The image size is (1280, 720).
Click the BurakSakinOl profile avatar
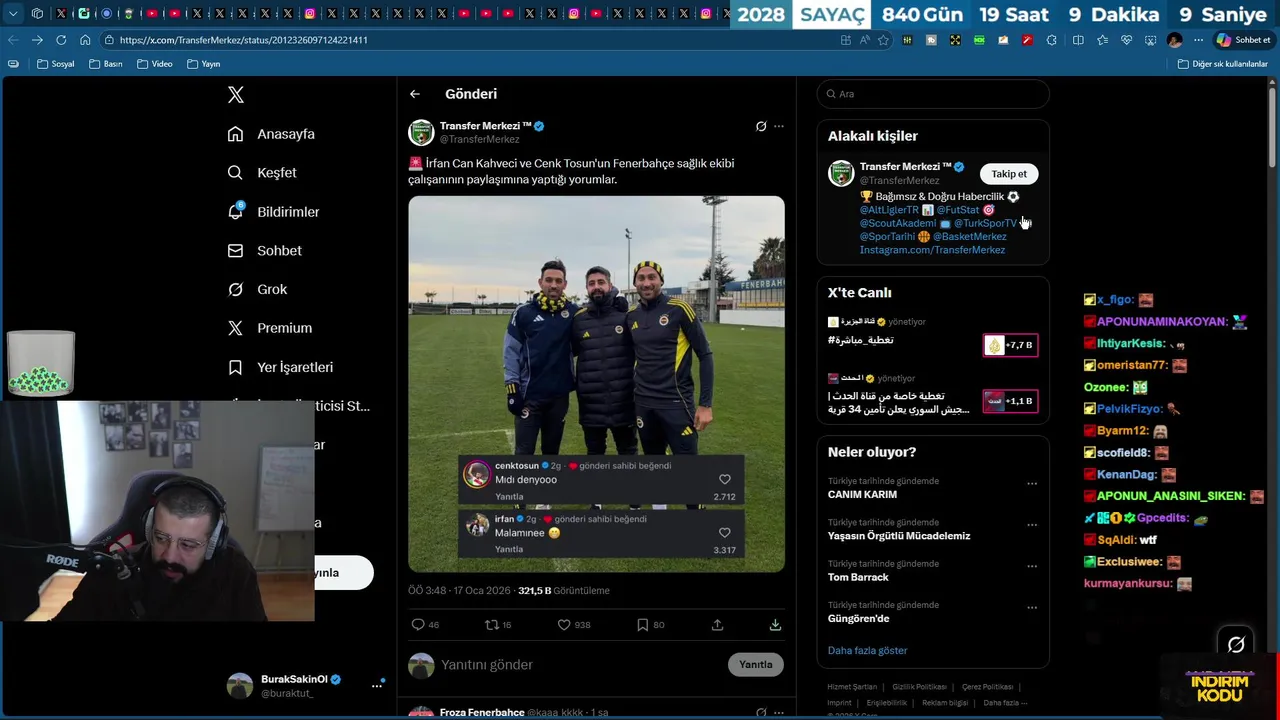click(x=240, y=685)
